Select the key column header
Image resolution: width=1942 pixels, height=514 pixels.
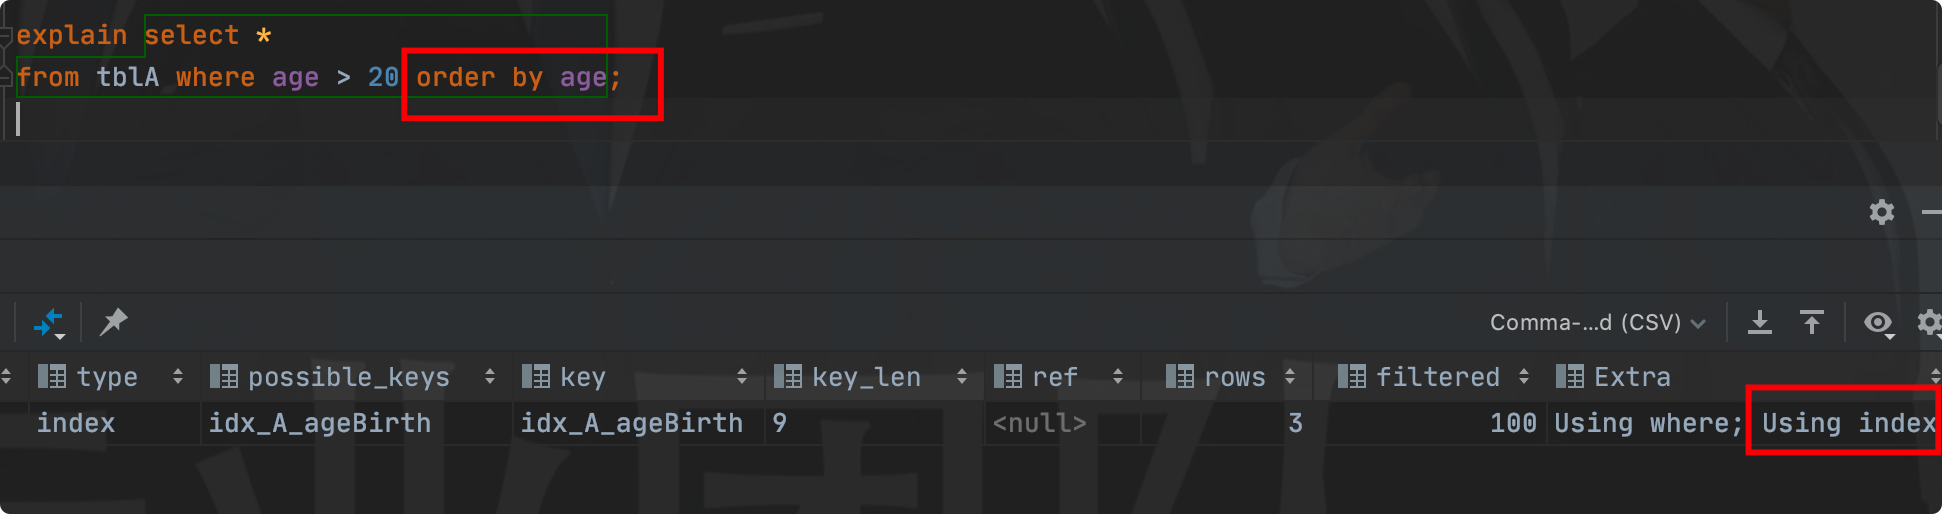[582, 377]
